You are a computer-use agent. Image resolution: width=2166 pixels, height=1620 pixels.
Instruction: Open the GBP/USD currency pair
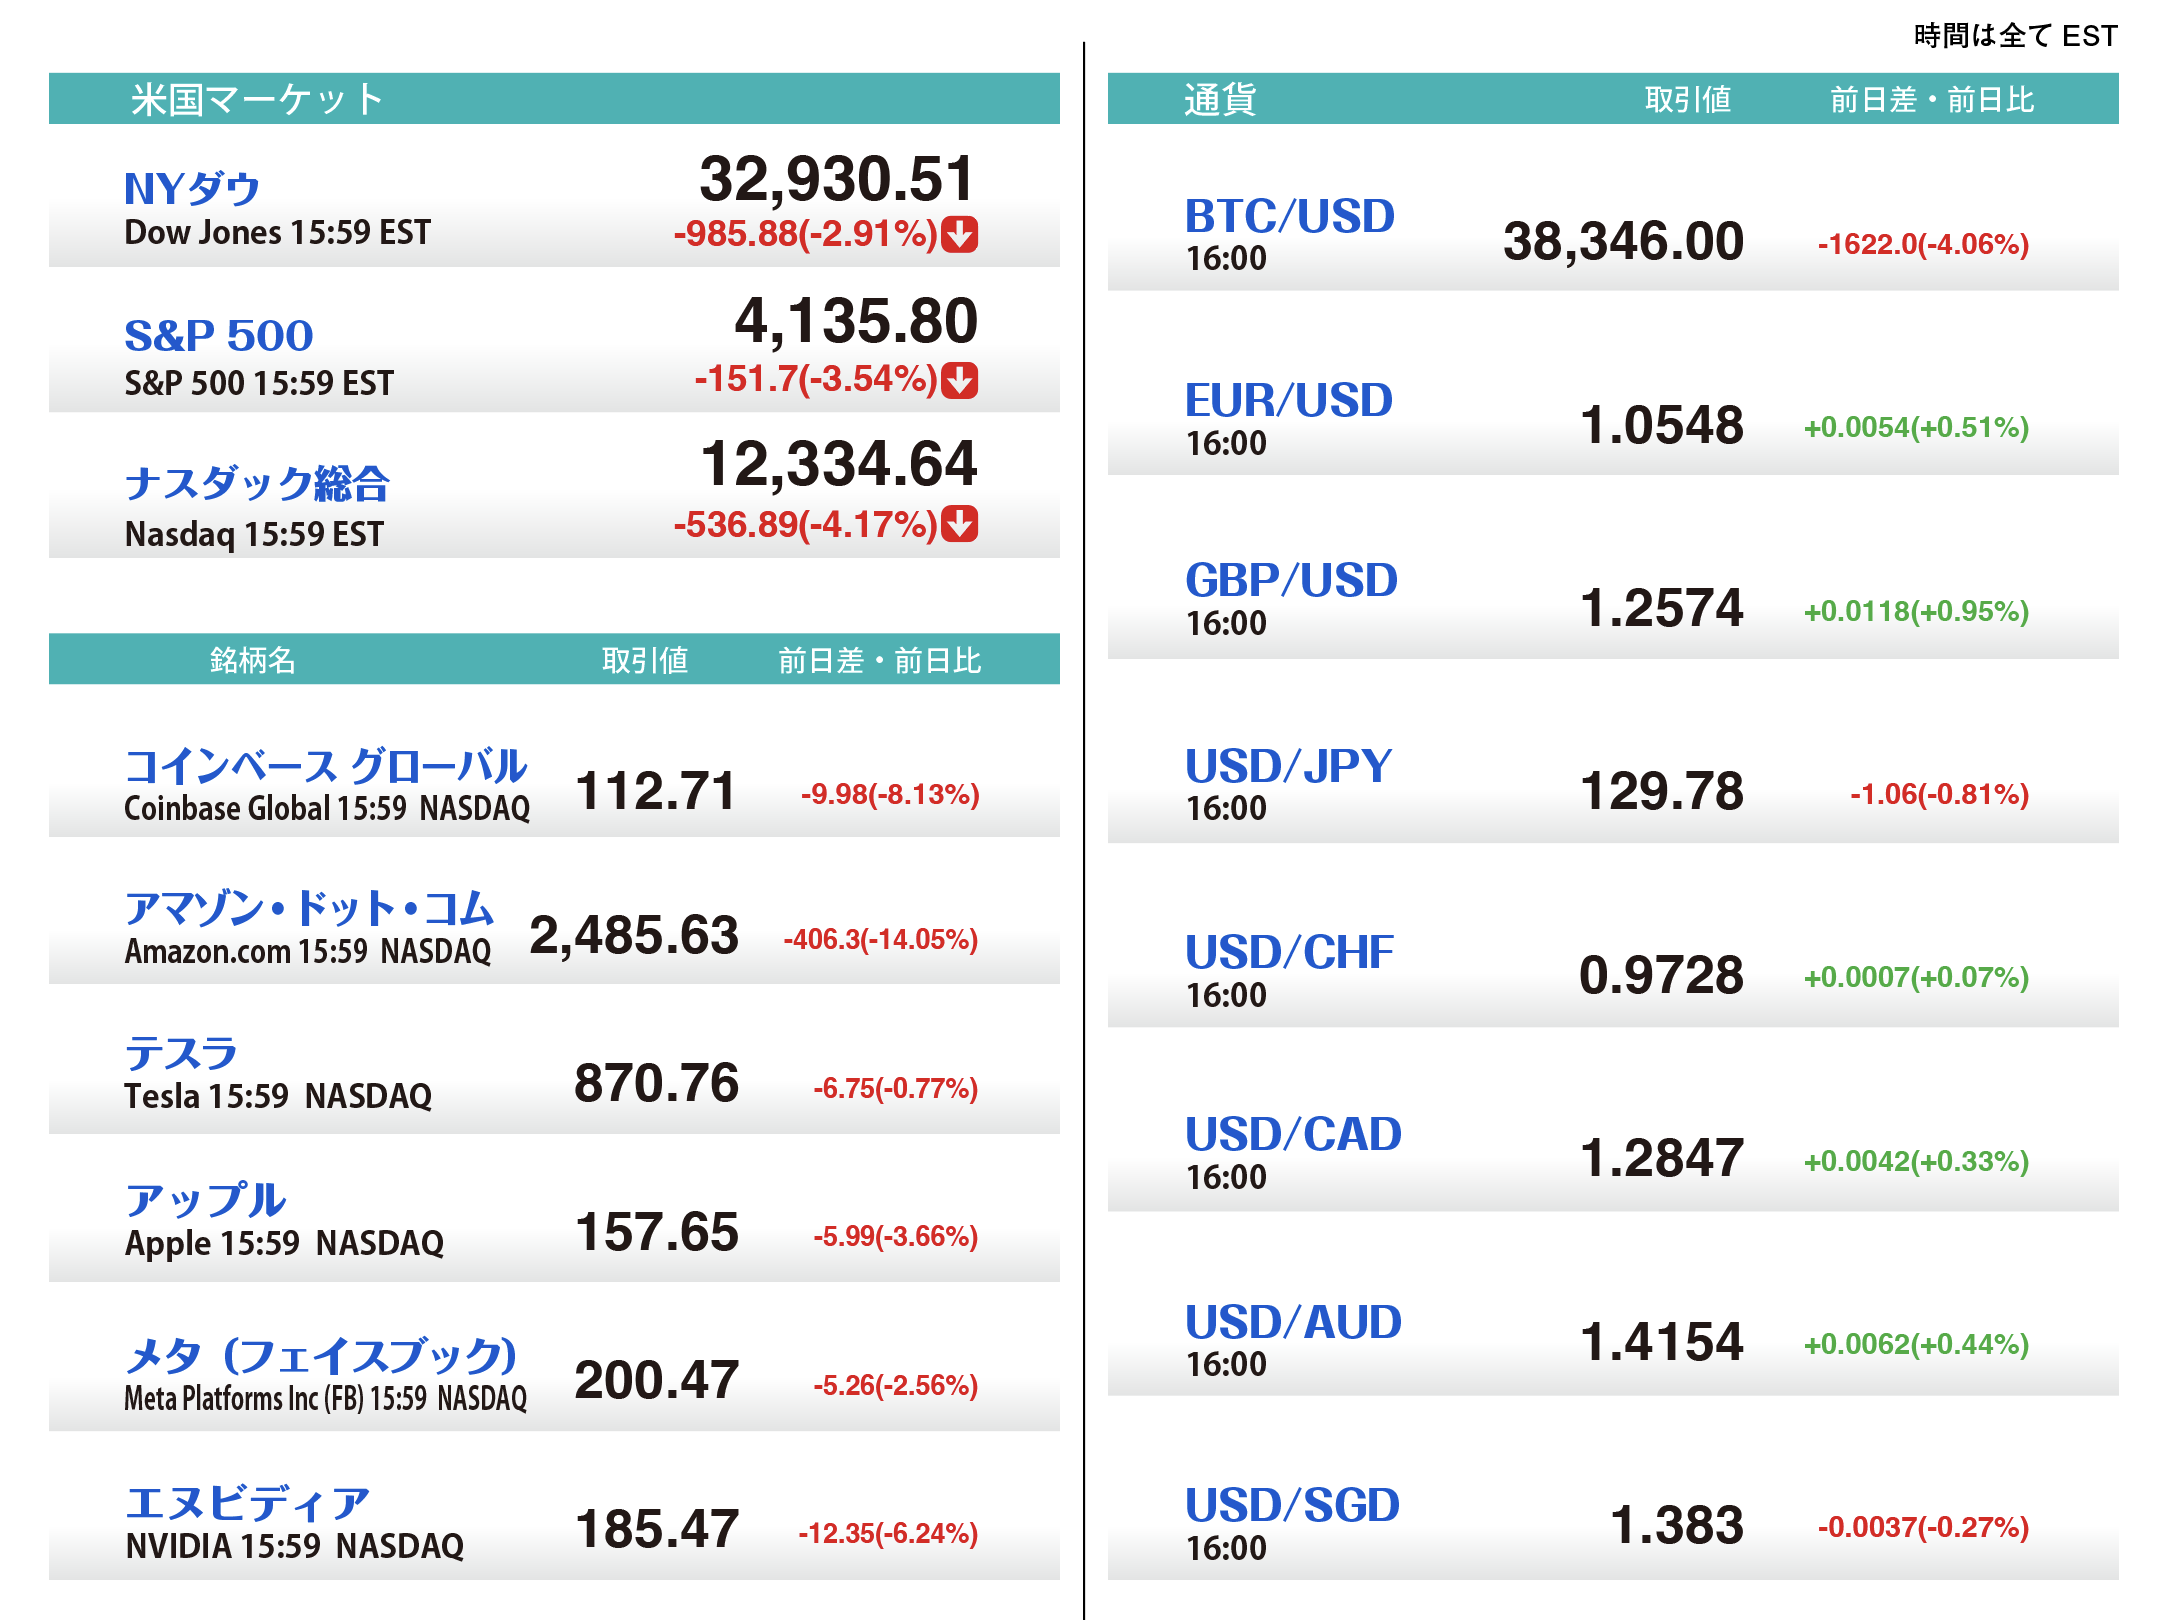click(x=1291, y=580)
